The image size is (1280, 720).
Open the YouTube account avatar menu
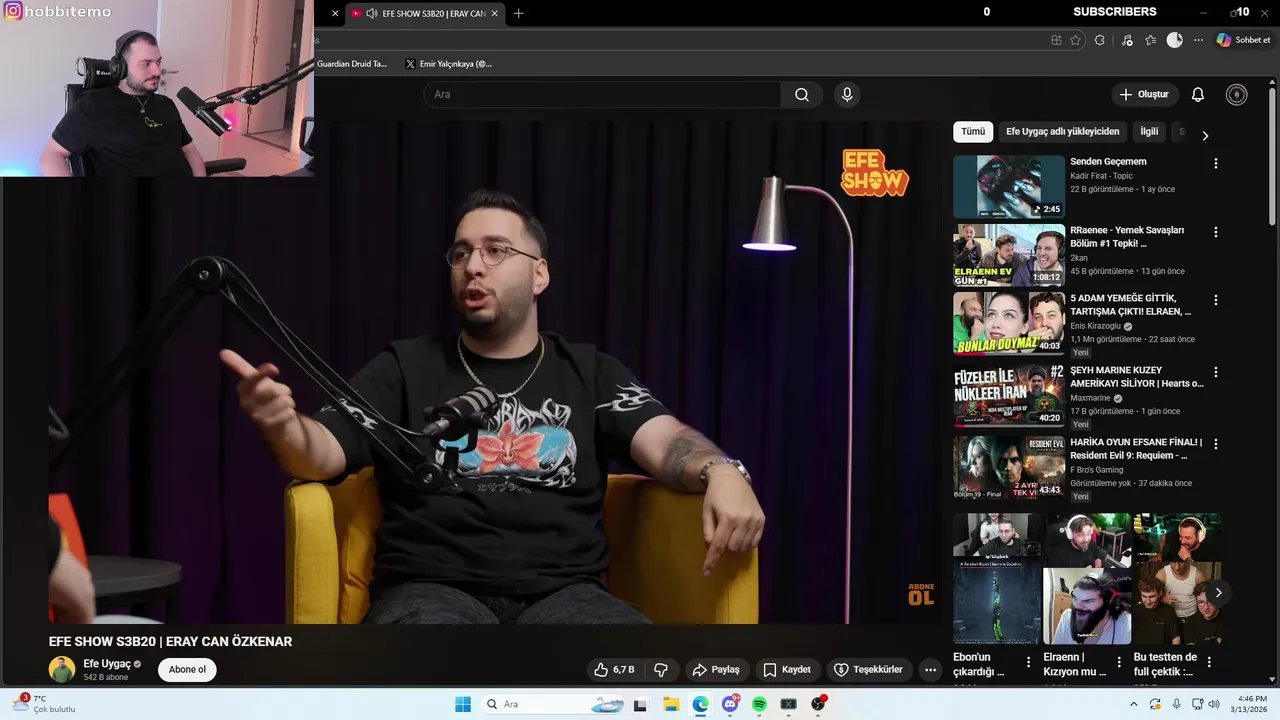pyautogui.click(x=1236, y=95)
